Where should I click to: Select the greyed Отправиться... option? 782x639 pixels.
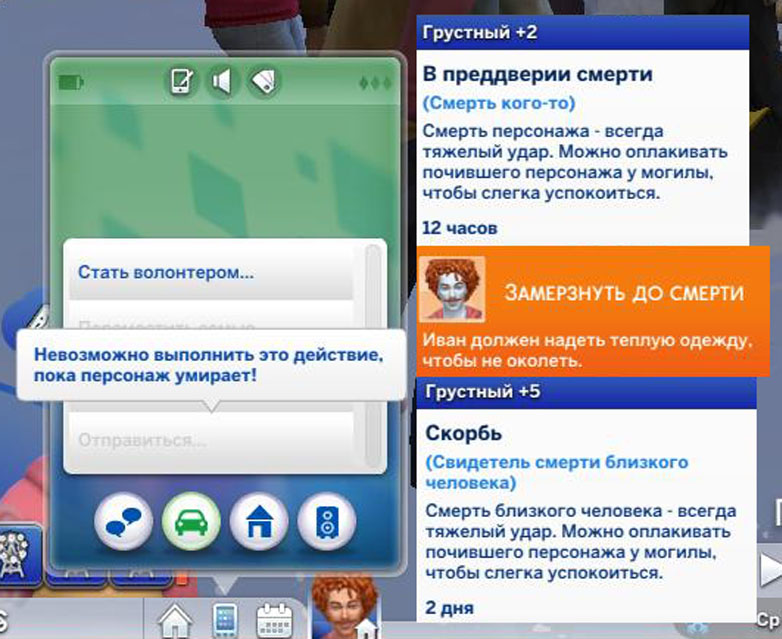(211, 440)
